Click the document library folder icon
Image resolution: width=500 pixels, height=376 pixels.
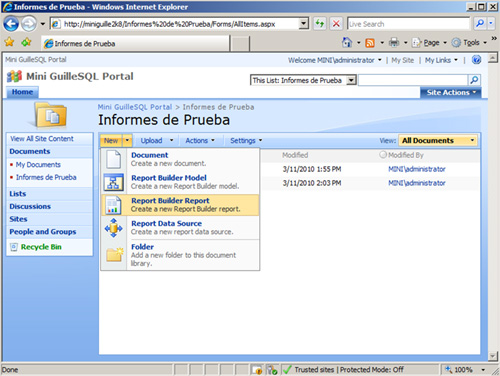(x=51, y=115)
